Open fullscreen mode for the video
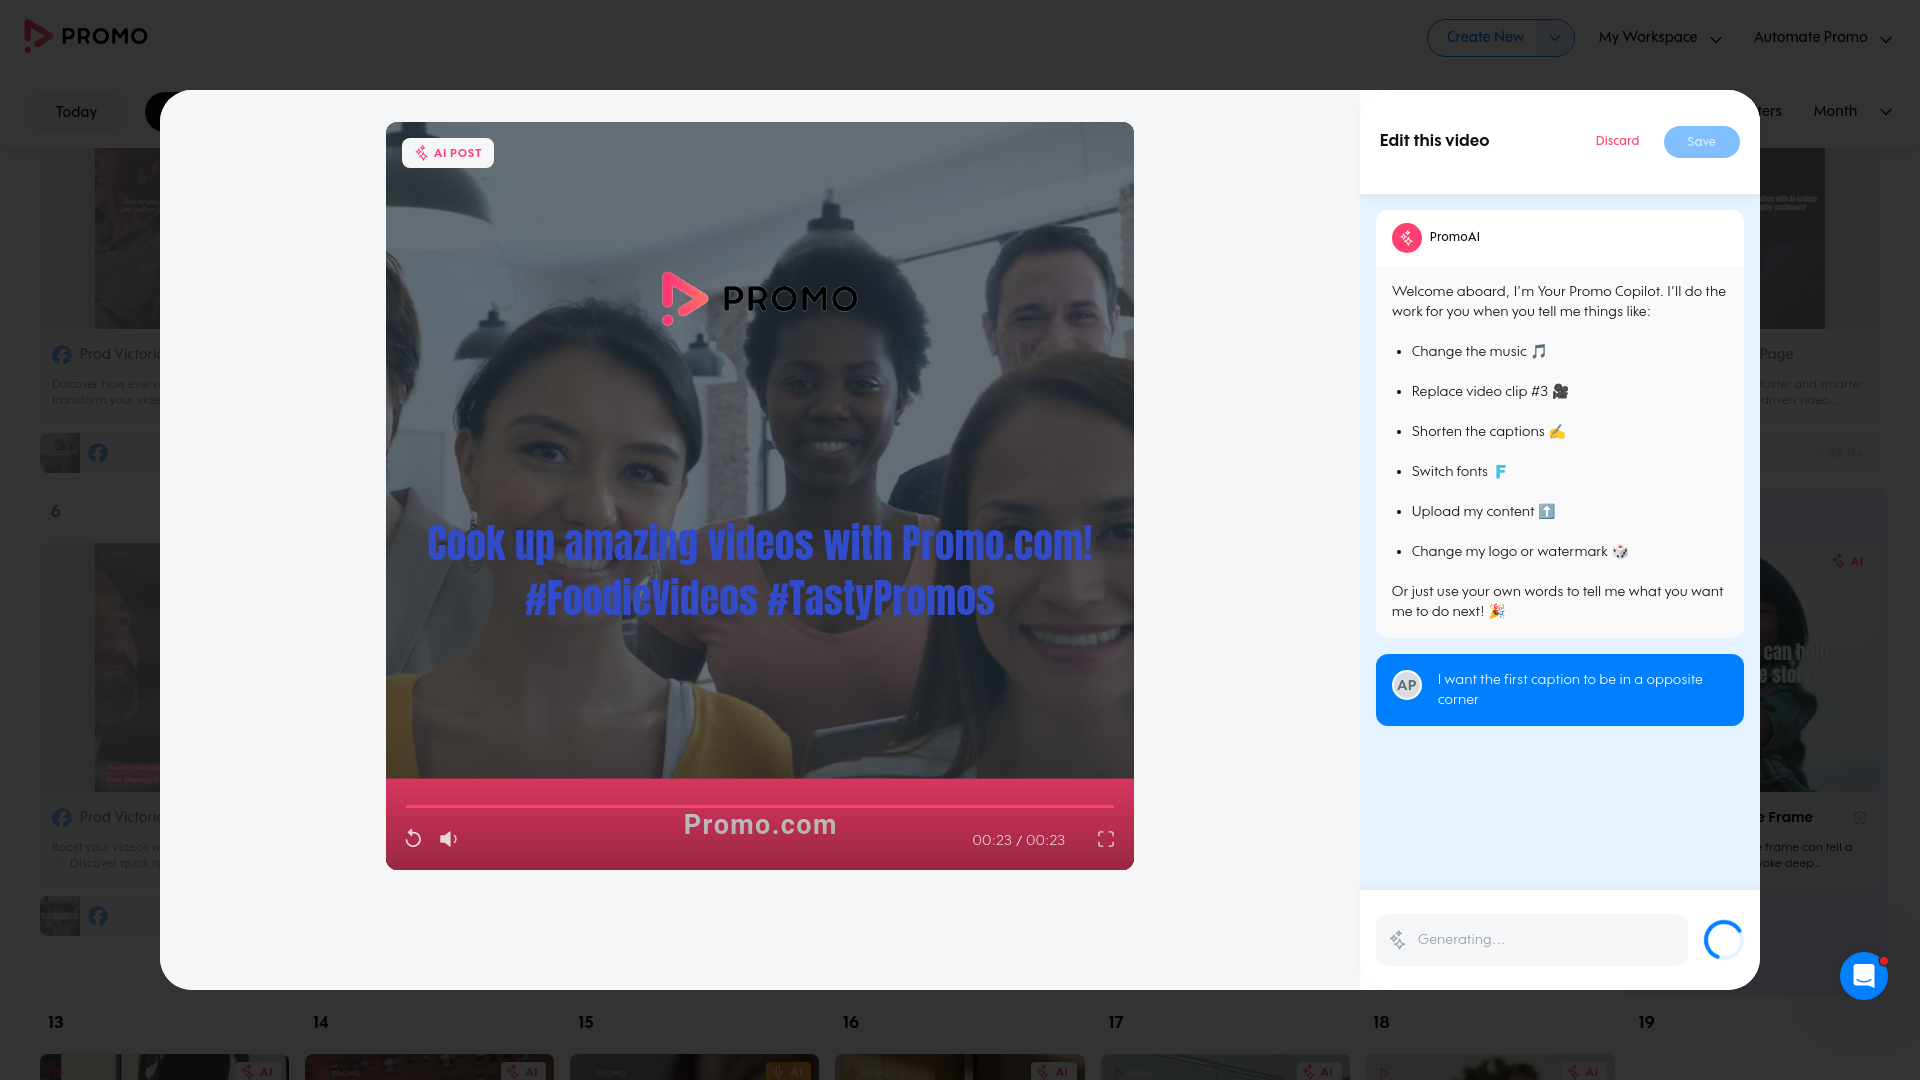This screenshot has height=1080, width=1920. (x=1106, y=839)
